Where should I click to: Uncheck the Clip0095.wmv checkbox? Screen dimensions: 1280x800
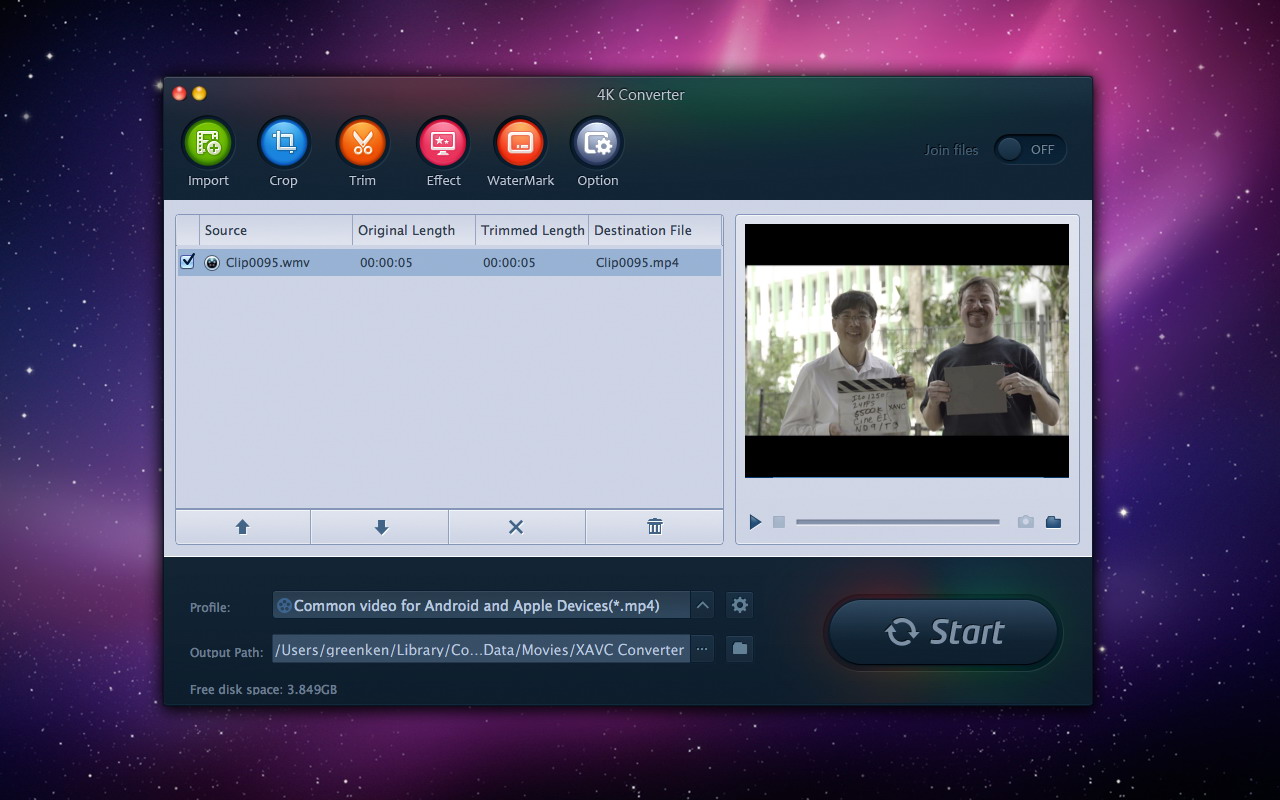(187, 262)
